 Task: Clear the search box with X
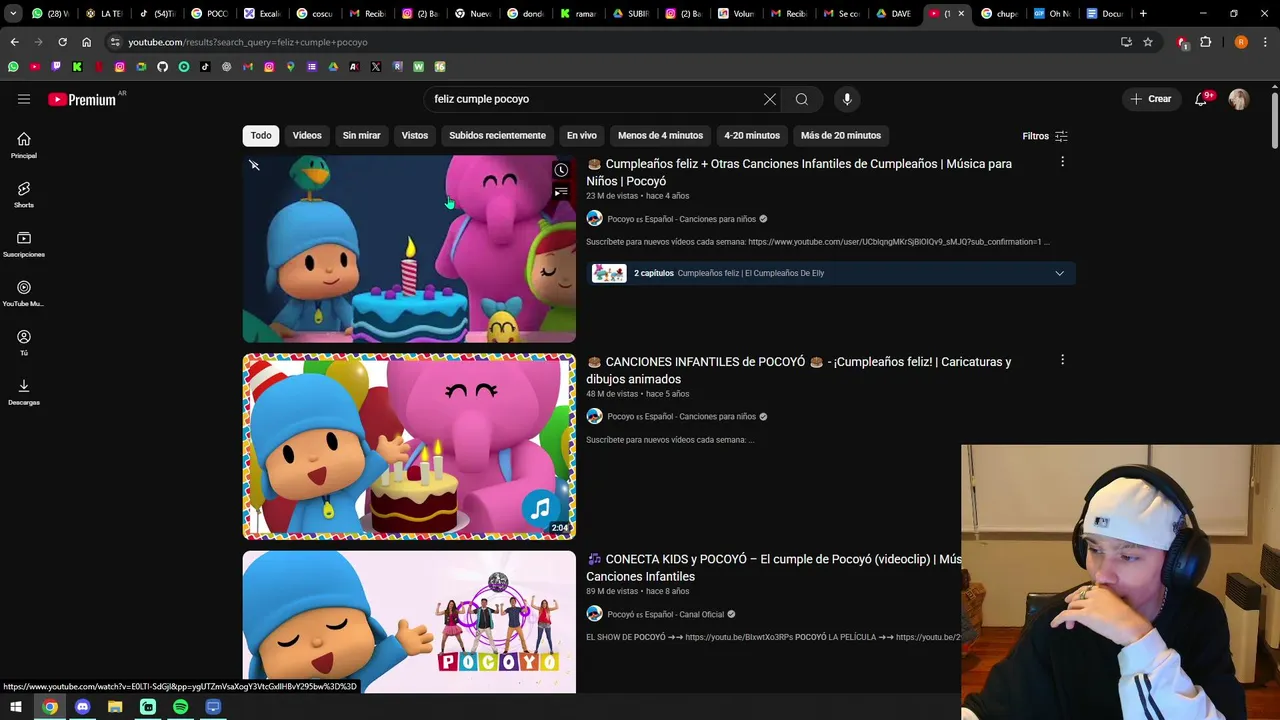click(769, 99)
